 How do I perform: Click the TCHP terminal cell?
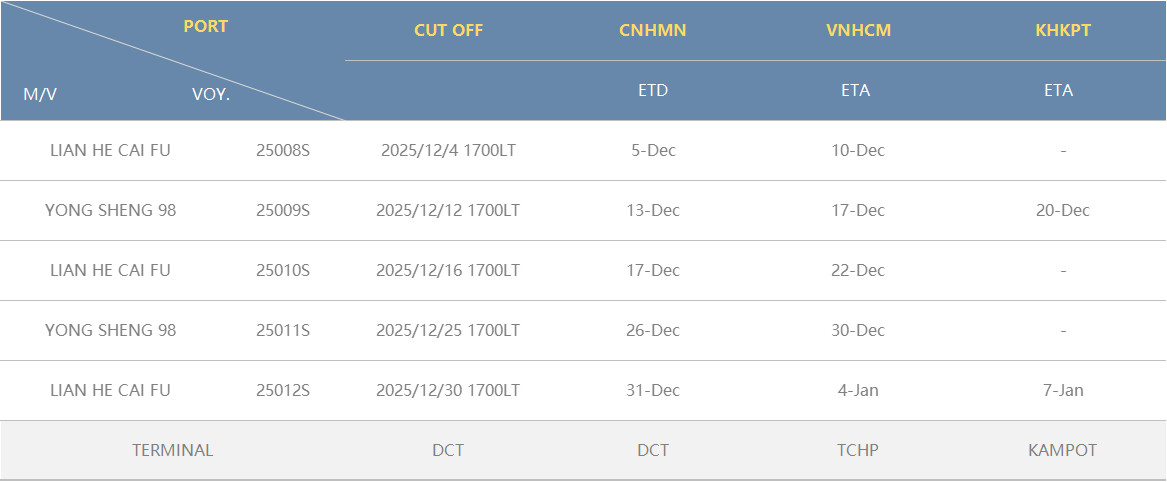pos(858,451)
